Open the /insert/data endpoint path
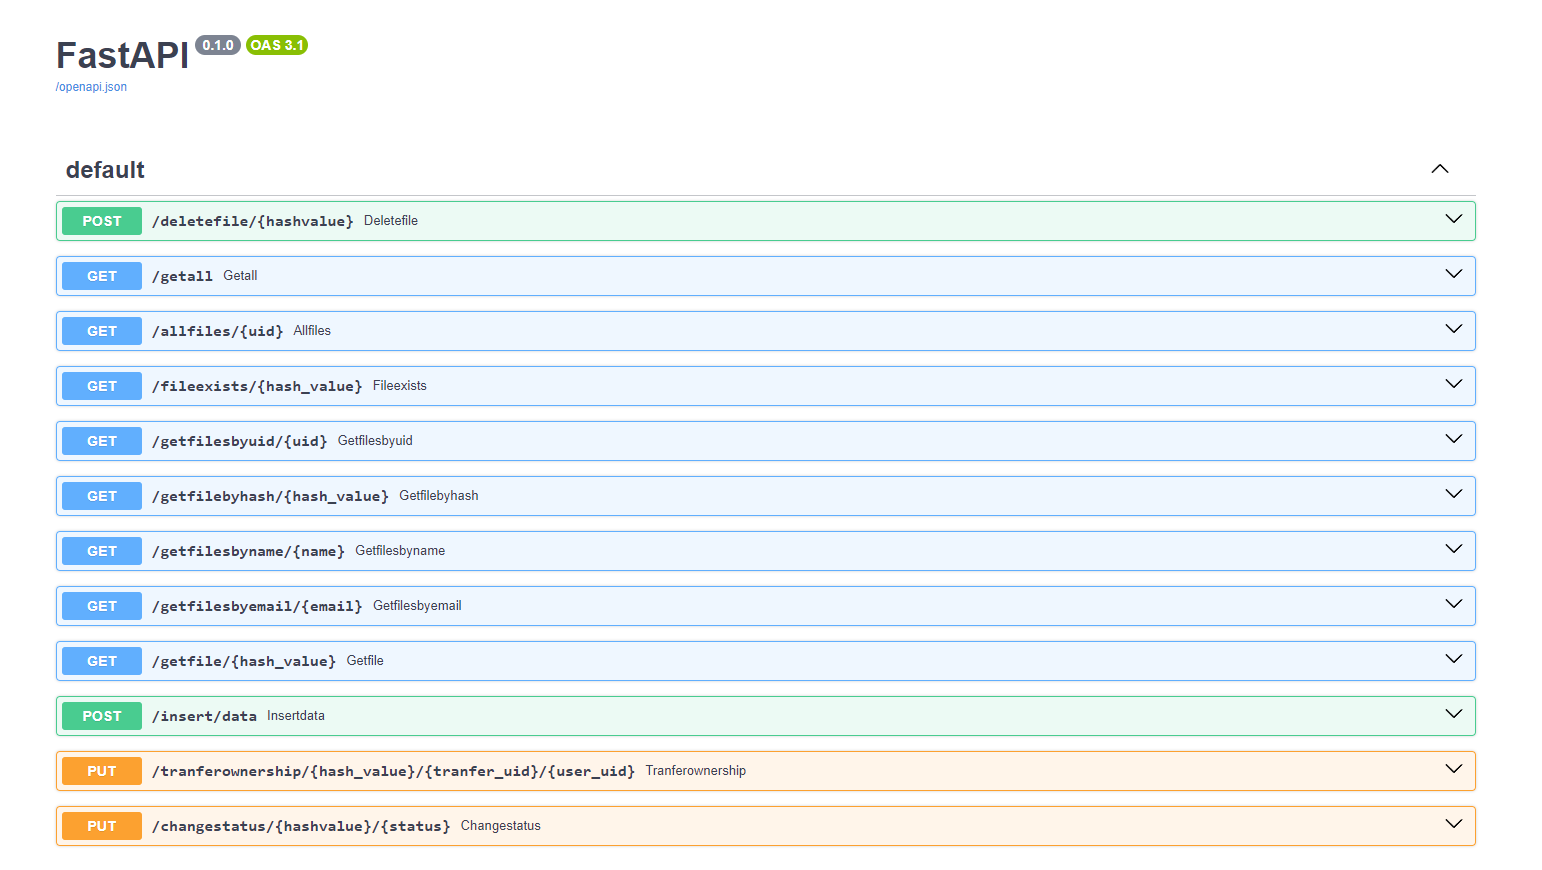 coord(204,716)
